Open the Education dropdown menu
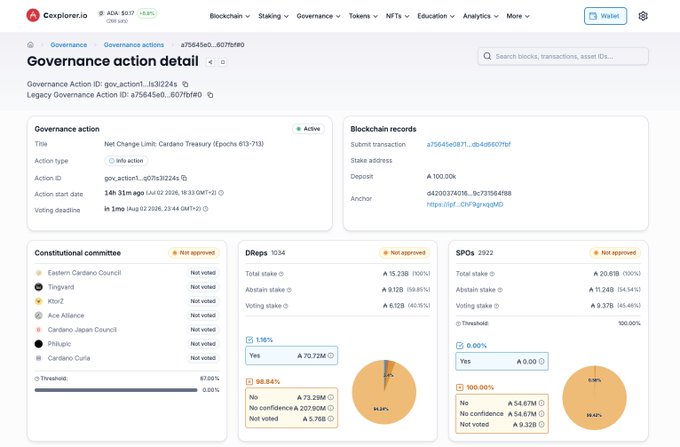Image resolution: width=680 pixels, height=447 pixels. point(436,16)
